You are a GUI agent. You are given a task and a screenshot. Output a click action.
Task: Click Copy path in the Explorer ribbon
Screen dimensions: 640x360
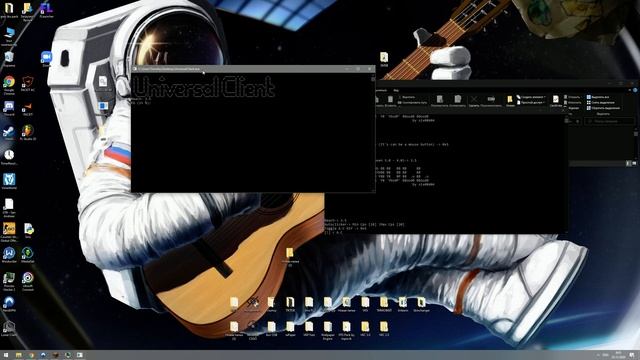tap(411, 102)
